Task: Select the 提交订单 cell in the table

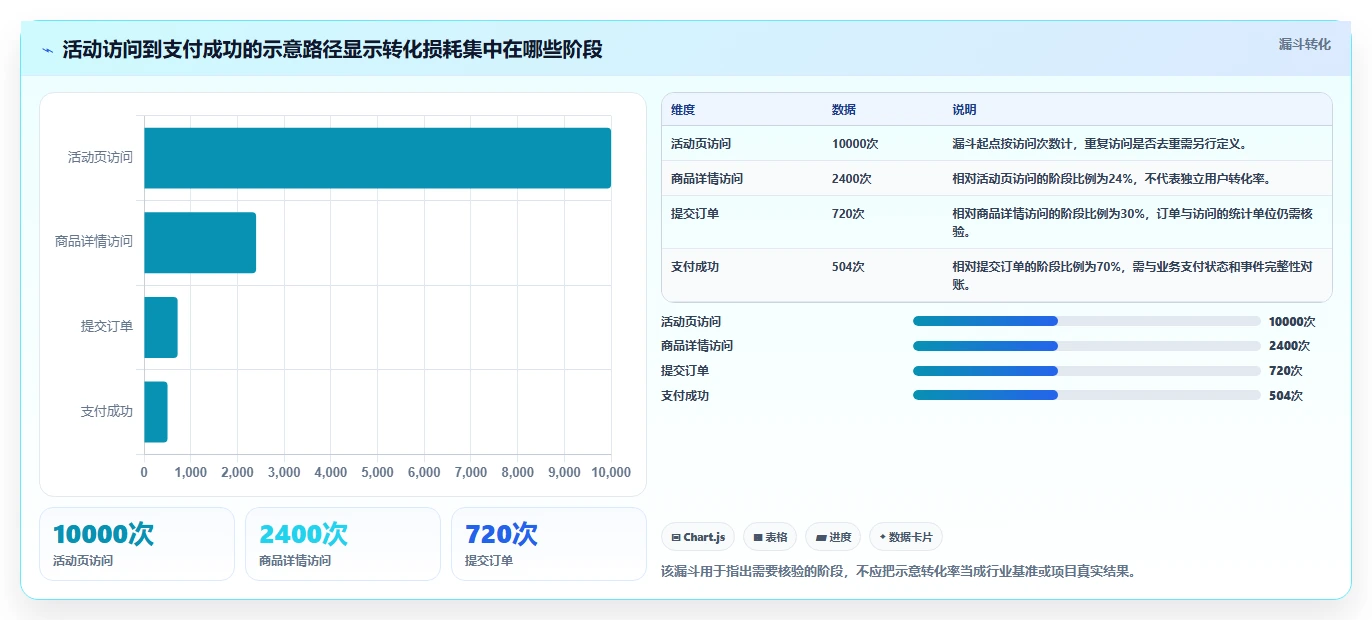Action: pos(695,214)
